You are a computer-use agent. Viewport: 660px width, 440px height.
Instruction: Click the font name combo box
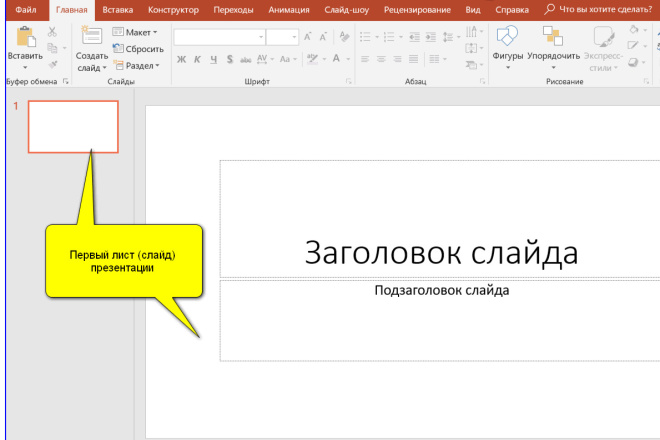tap(219, 37)
